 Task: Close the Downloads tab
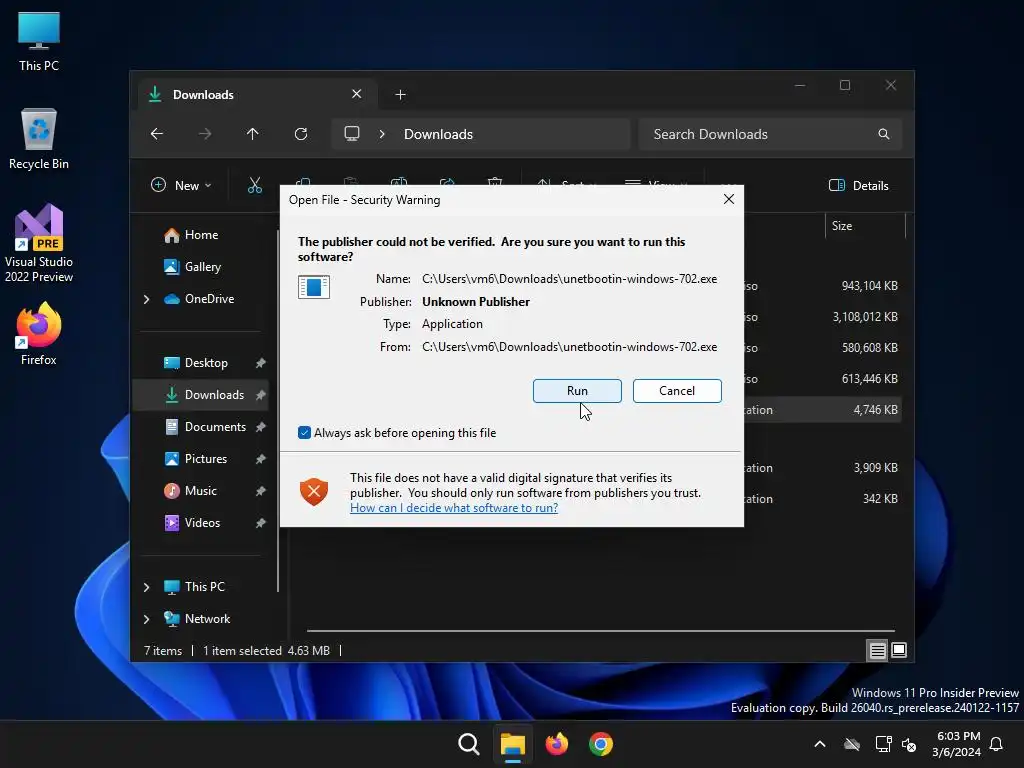tap(357, 94)
